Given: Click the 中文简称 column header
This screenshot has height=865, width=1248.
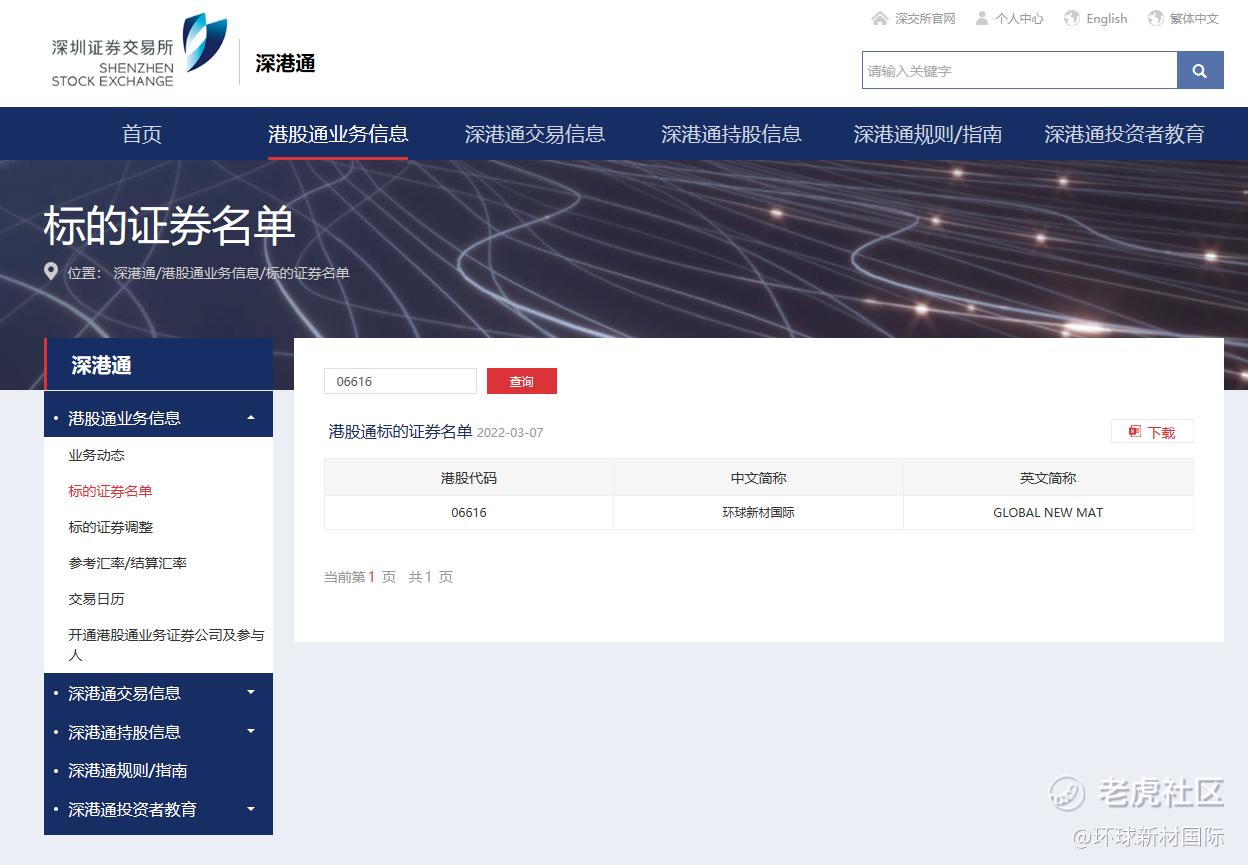Looking at the screenshot, I should pos(759,478).
